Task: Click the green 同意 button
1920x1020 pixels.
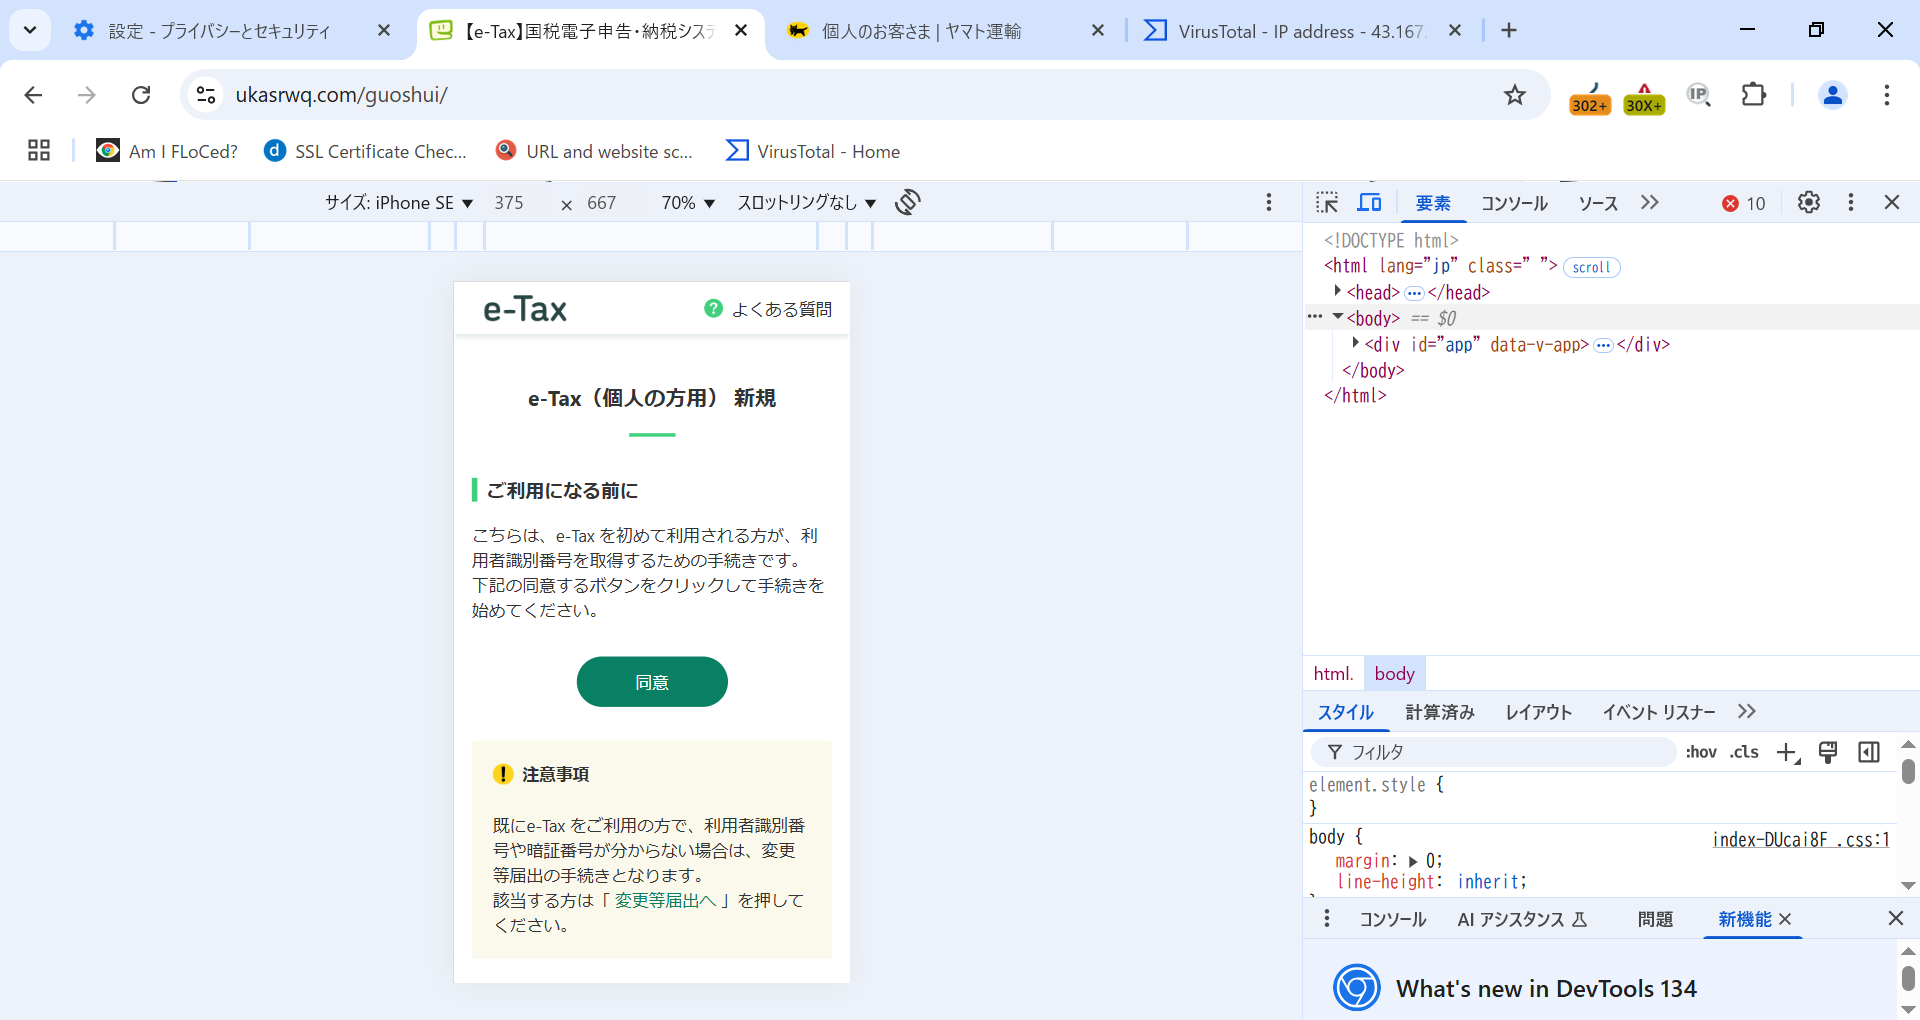Action: [x=652, y=682]
